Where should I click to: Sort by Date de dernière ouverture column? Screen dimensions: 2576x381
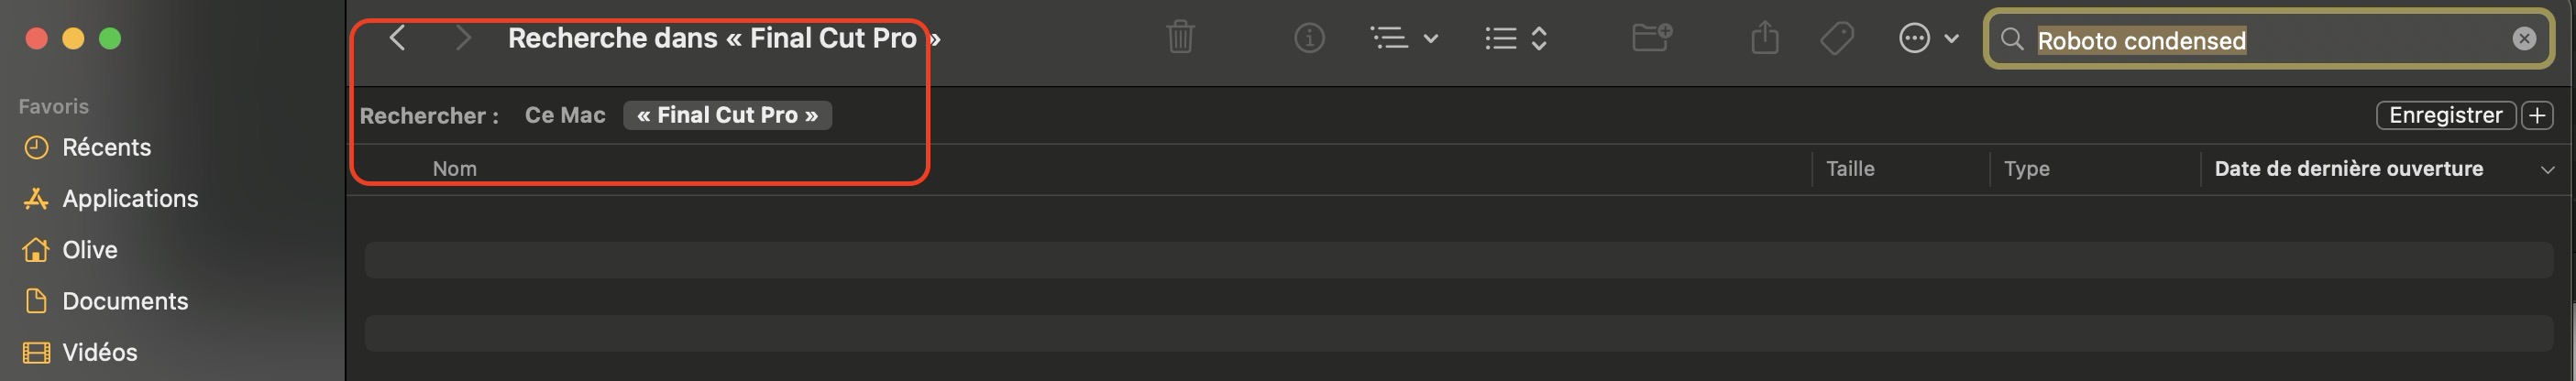[2348, 169]
